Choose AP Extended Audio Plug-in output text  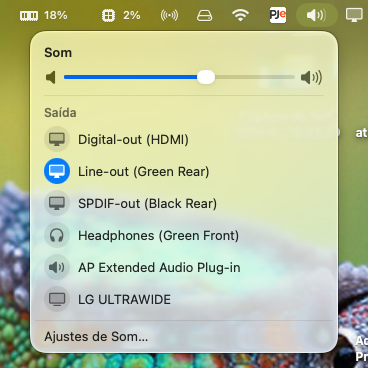tap(159, 268)
